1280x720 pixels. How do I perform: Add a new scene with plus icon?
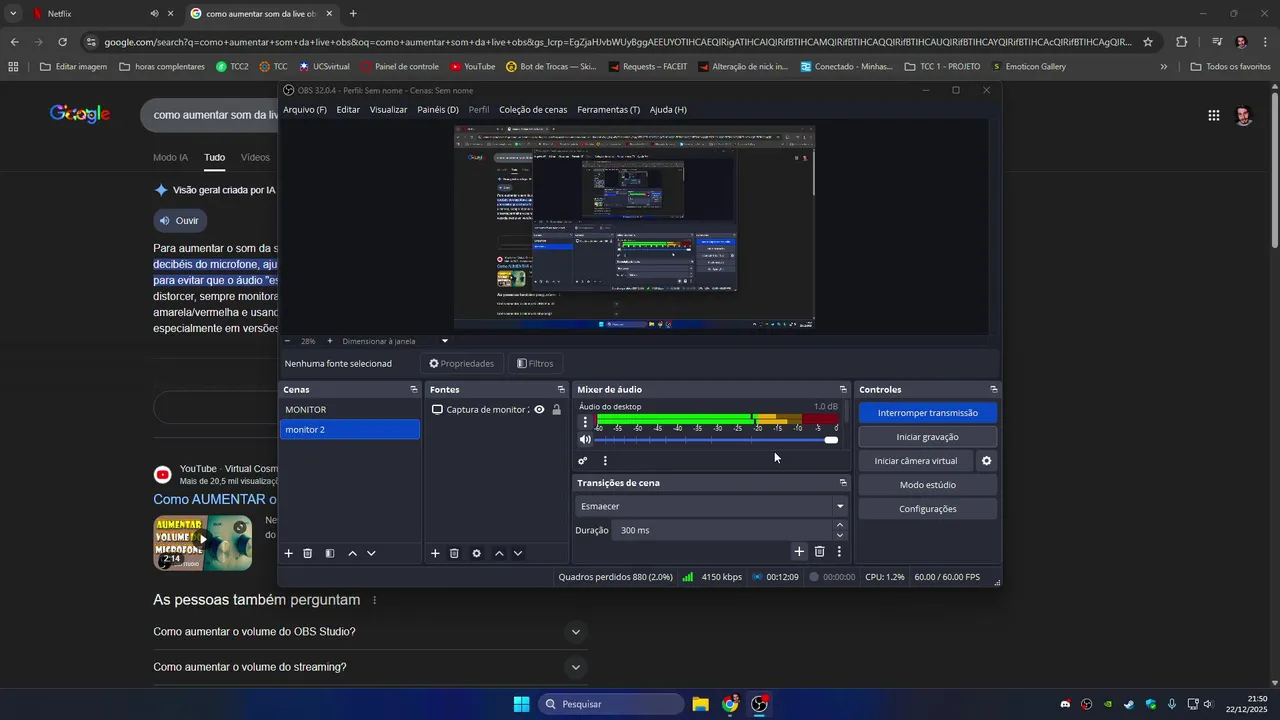point(289,553)
